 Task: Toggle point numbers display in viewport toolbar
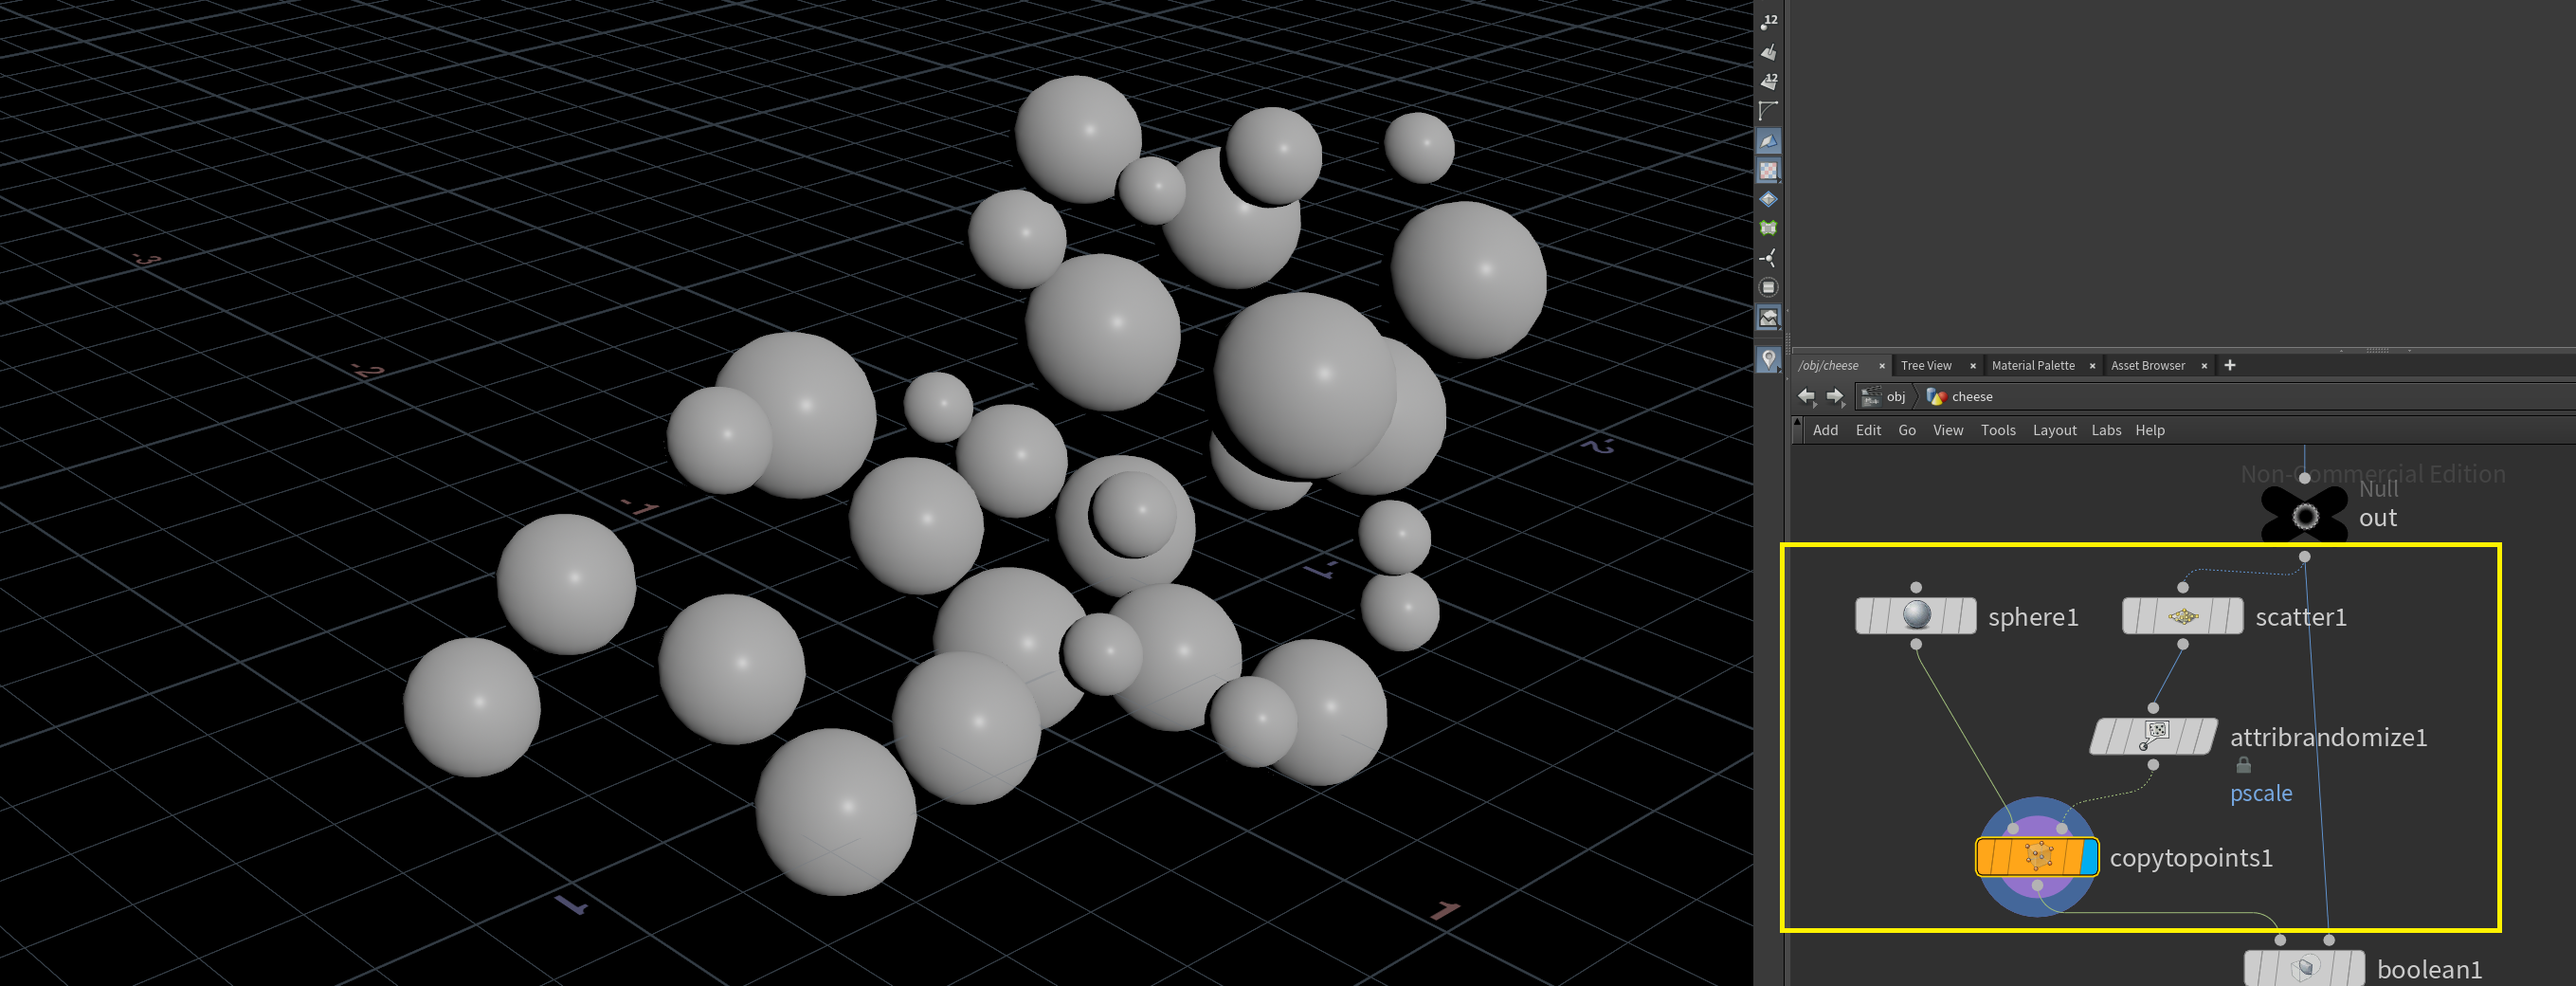tap(1768, 21)
